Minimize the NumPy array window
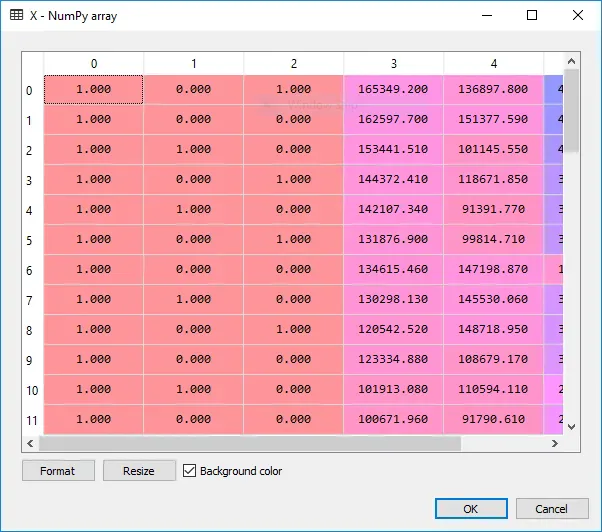Screen dimensions: 602x532 [487, 15]
